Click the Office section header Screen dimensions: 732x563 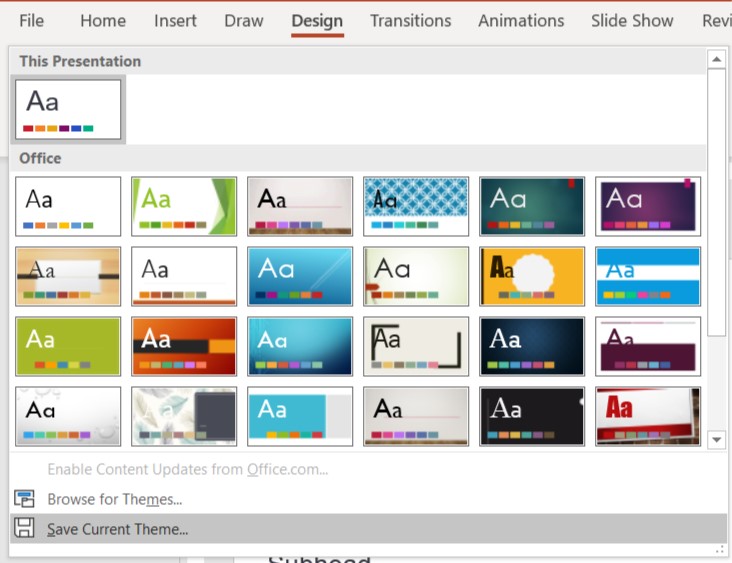[358, 158]
